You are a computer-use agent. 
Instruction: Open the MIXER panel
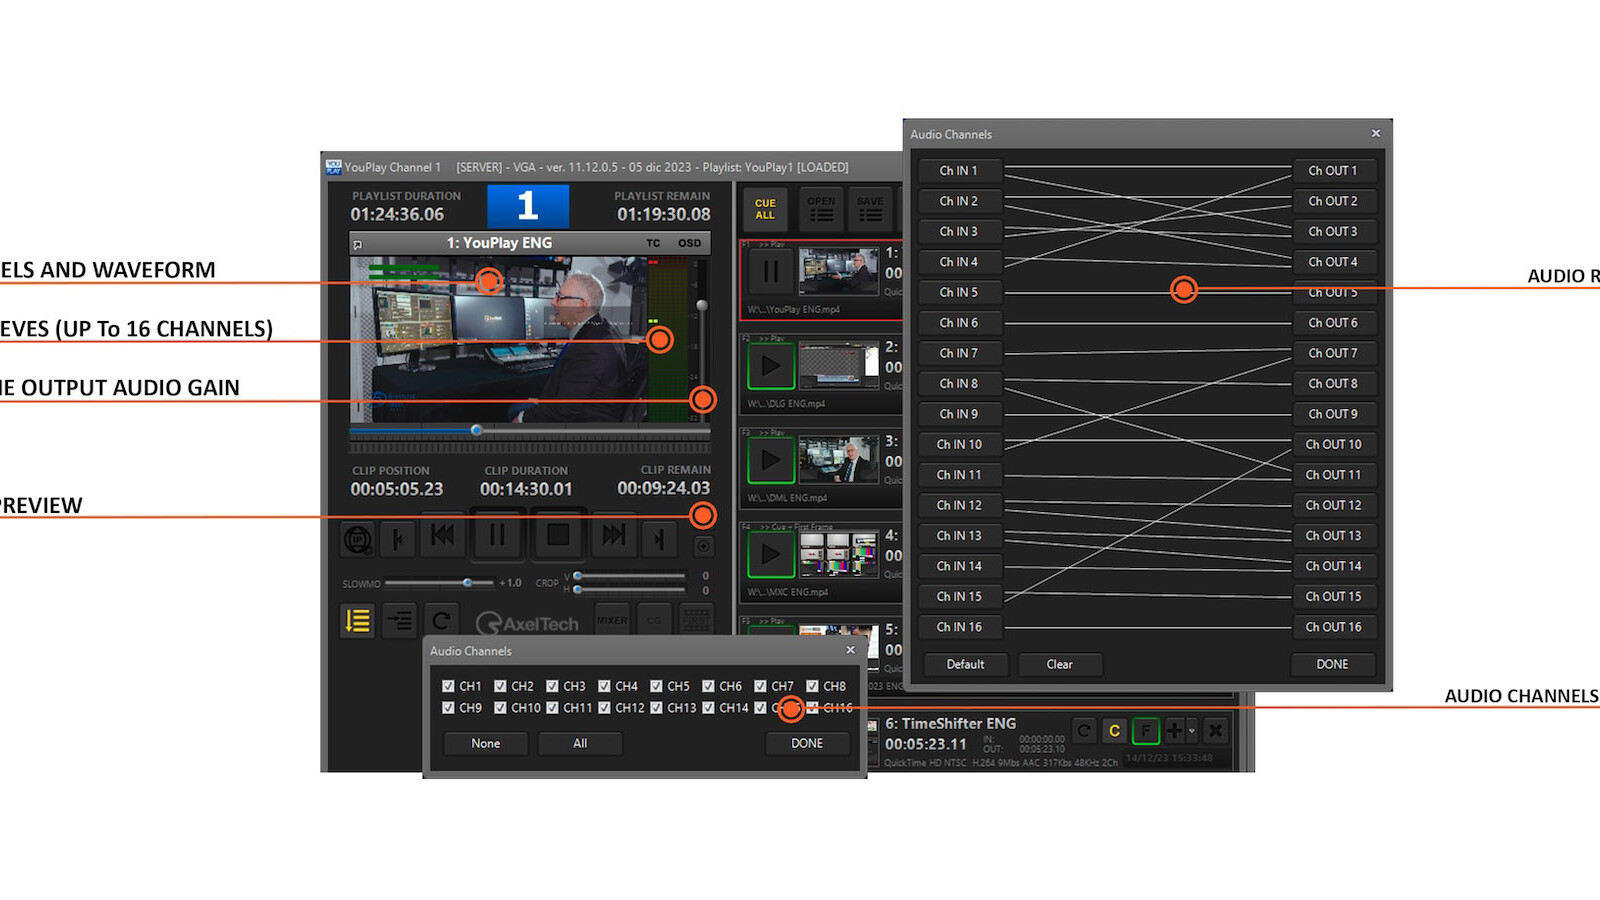point(612,620)
